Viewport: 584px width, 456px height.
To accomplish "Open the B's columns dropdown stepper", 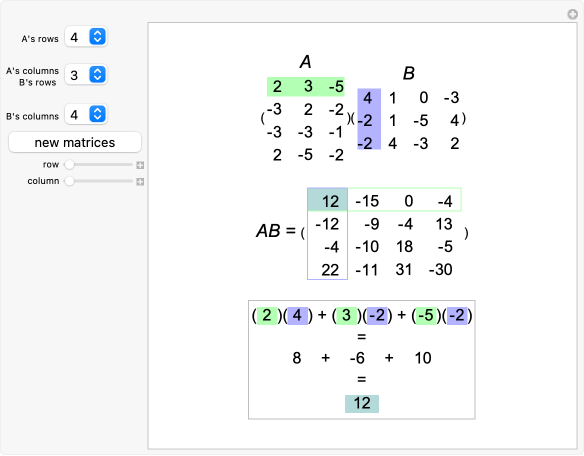I will pos(97,114).
